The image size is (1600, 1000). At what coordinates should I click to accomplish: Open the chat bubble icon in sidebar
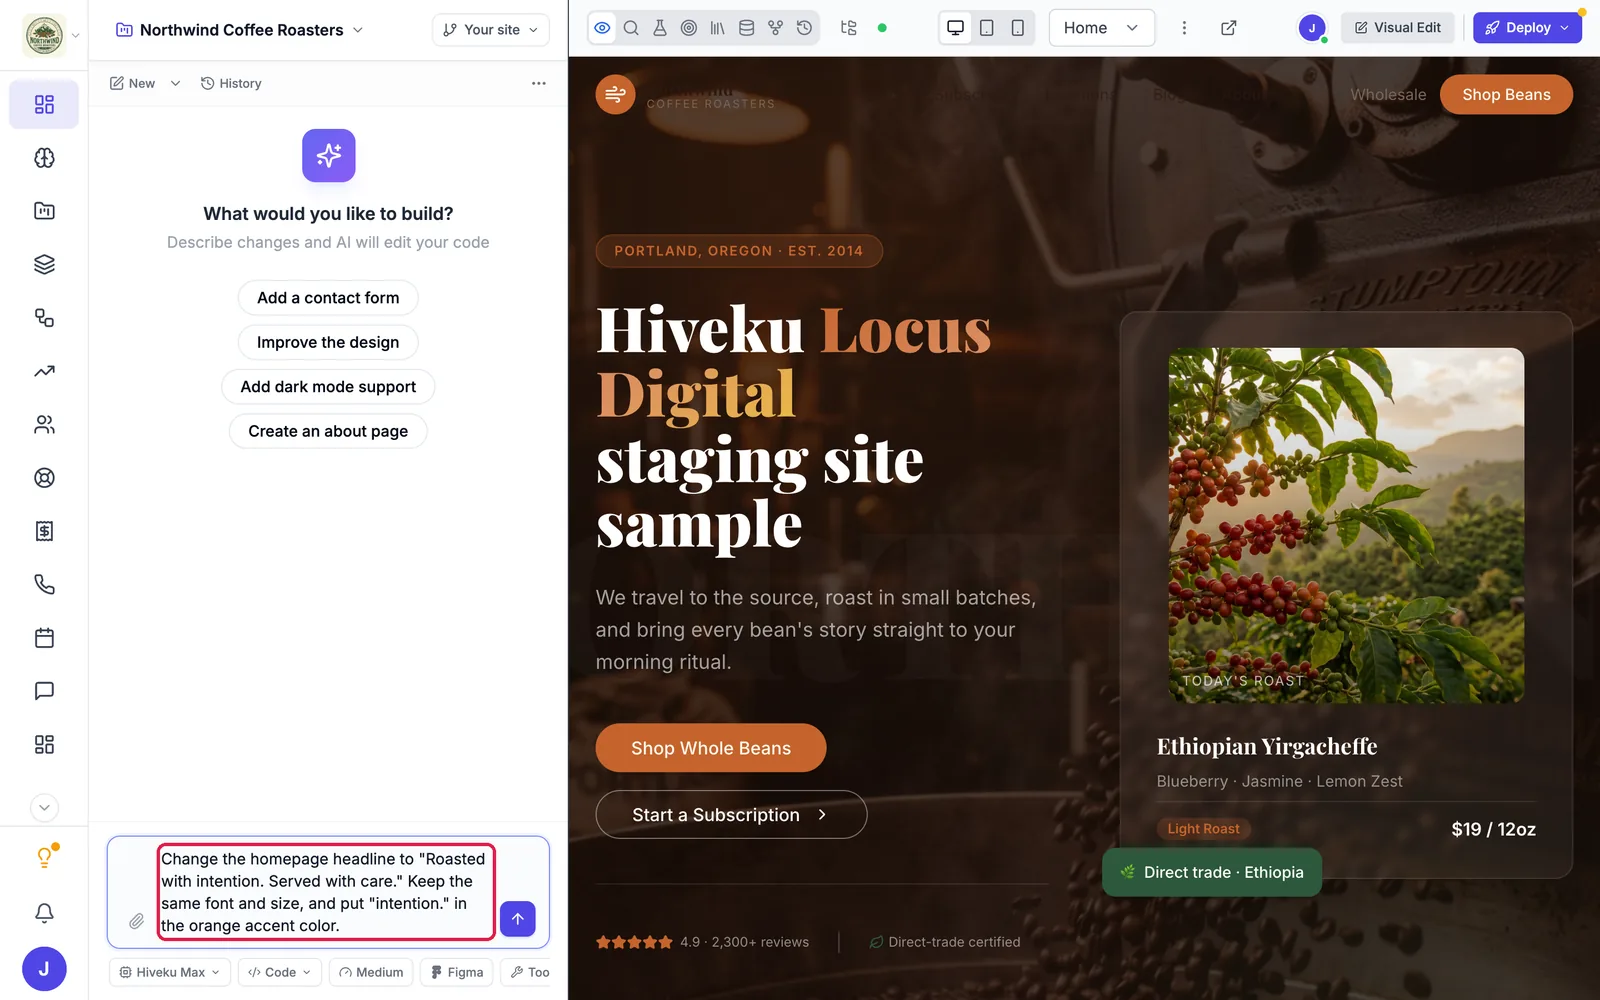44,691
